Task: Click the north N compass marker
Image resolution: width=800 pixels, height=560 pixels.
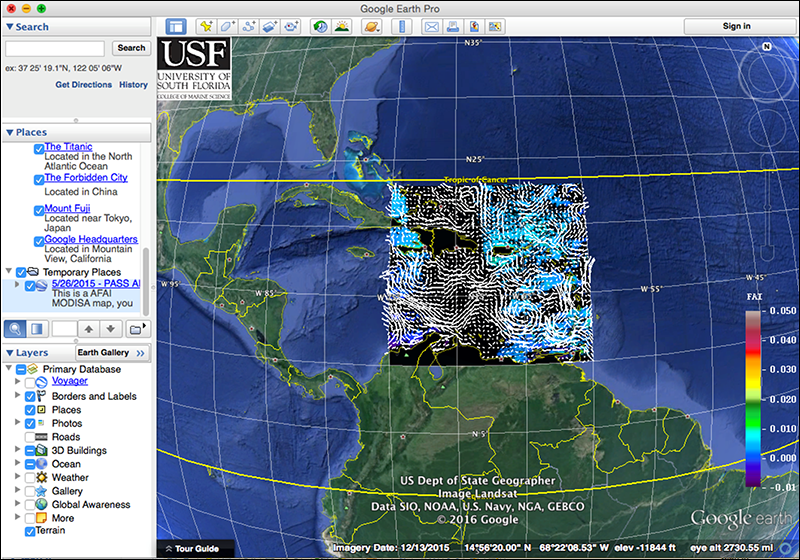Action: [766, 46]
